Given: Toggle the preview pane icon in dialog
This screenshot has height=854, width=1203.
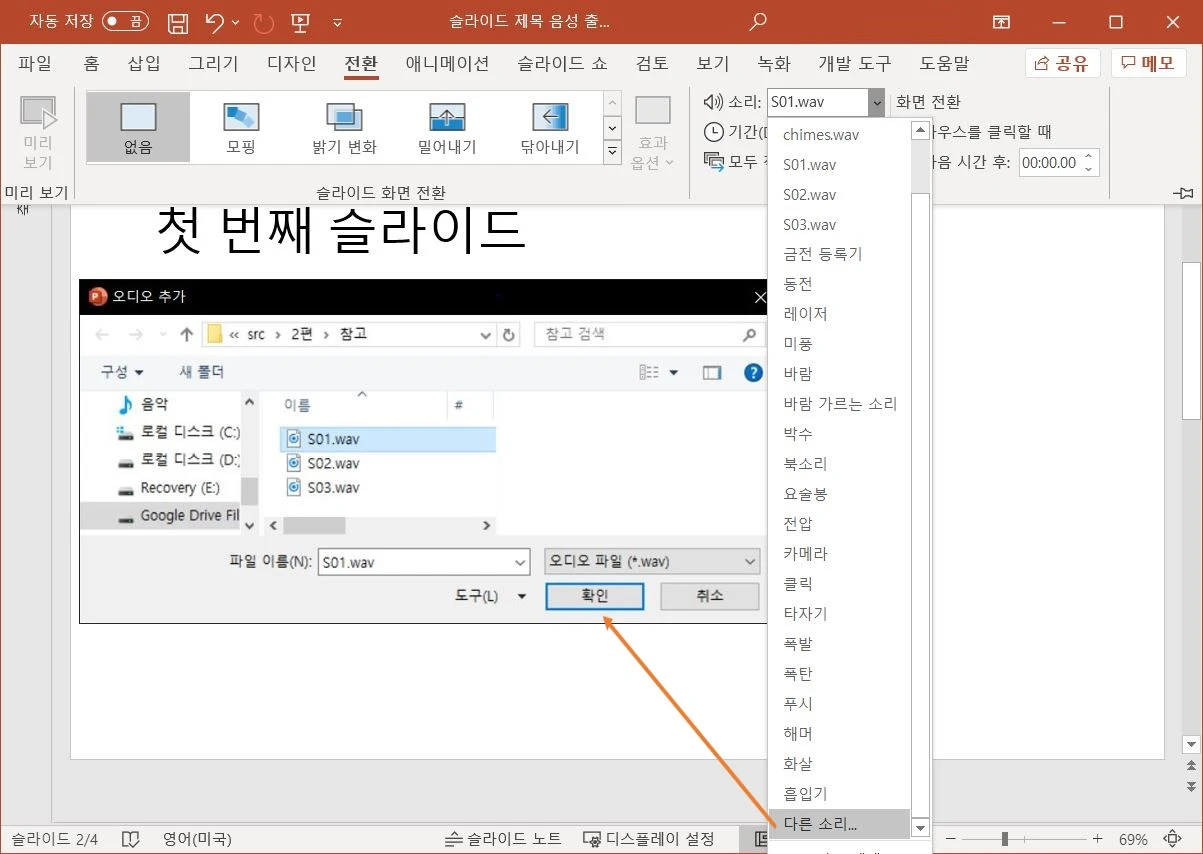Looking at the screenshot, I should [712, 372].
